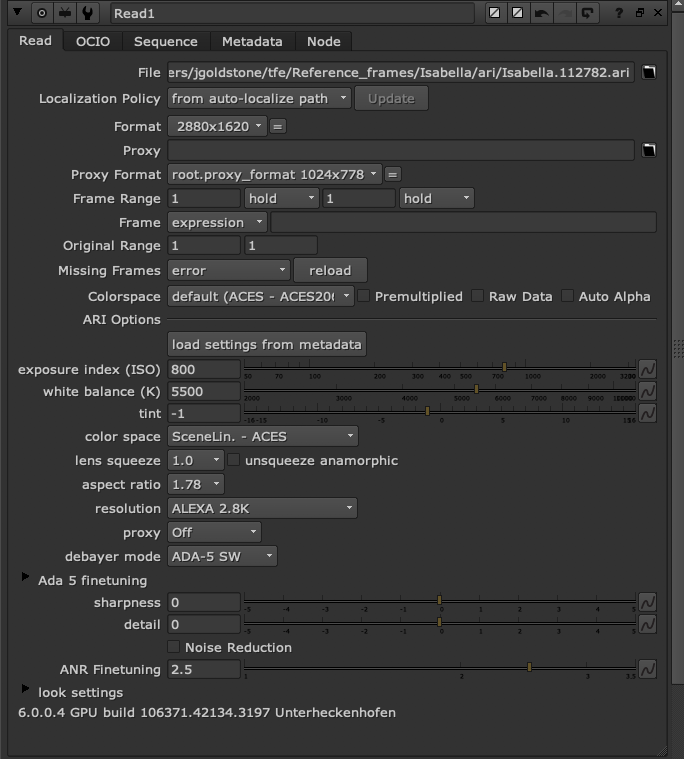The image size is (684, 759).
Task: Click animation curve icon for ANR Finetuning
Action: coord(647,669)
